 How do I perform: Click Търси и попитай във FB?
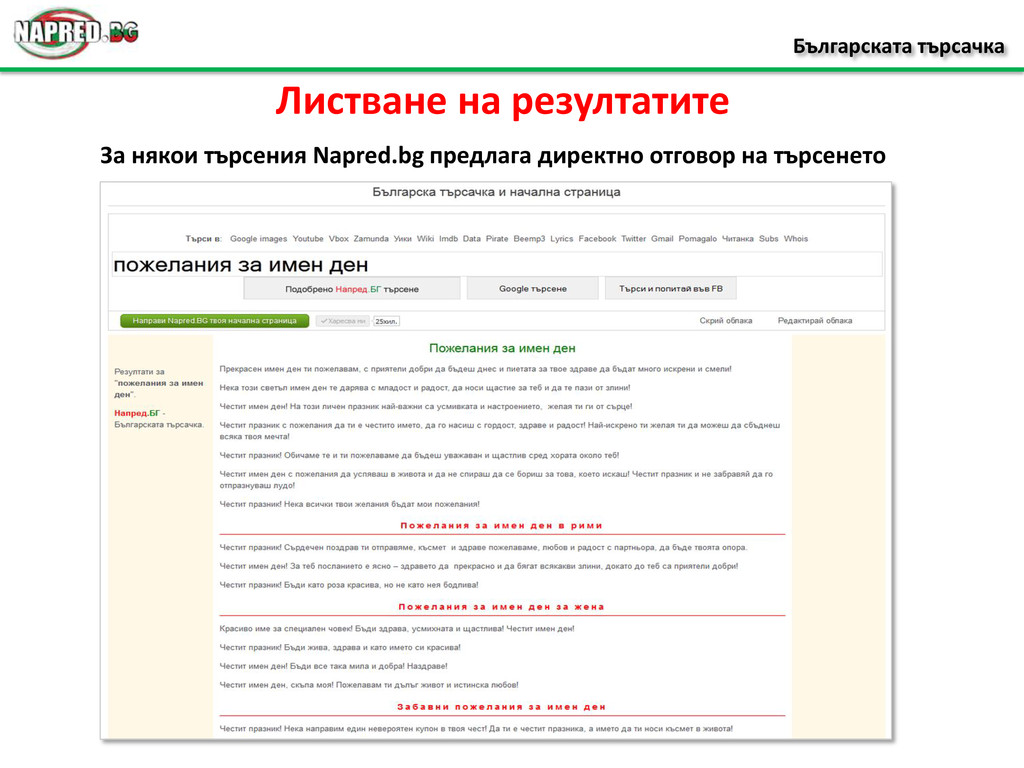pos(671,289)
